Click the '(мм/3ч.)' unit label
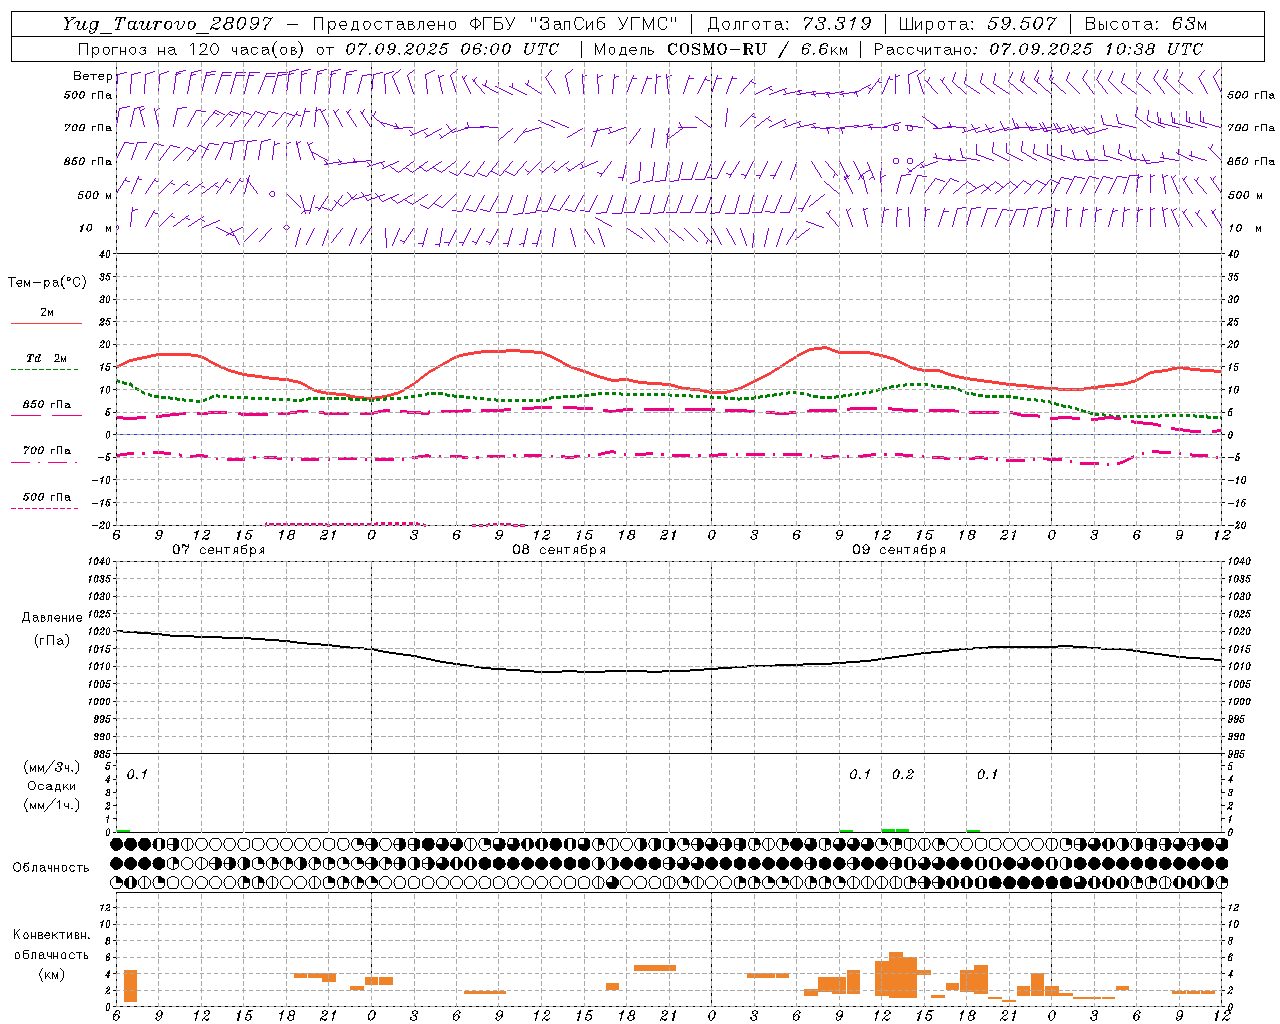1280x1024 pixels. (x=51, y=768)
